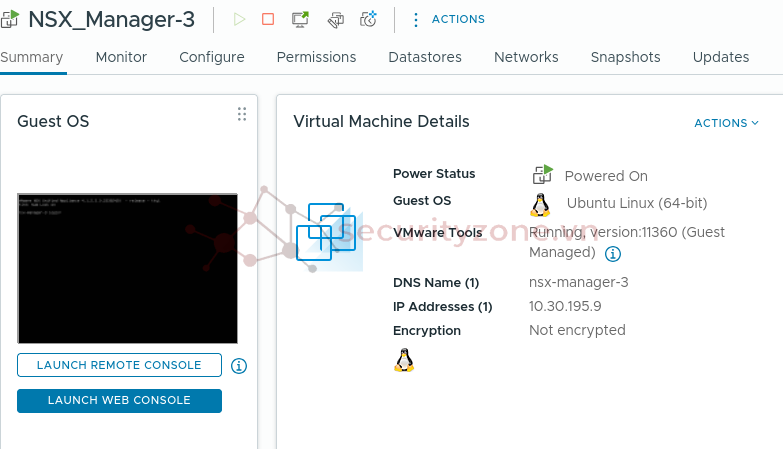783x449 pixels.
Task: Expand the DNS Name (1) entry
Action: [435, 282]
